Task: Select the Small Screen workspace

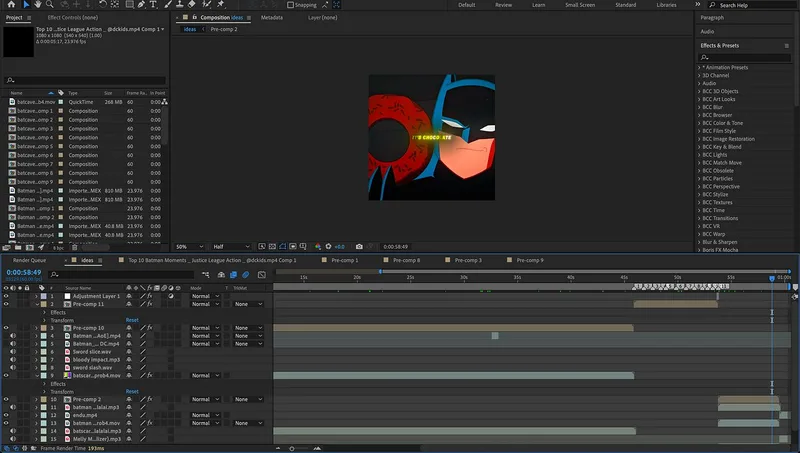Action: 580,5
